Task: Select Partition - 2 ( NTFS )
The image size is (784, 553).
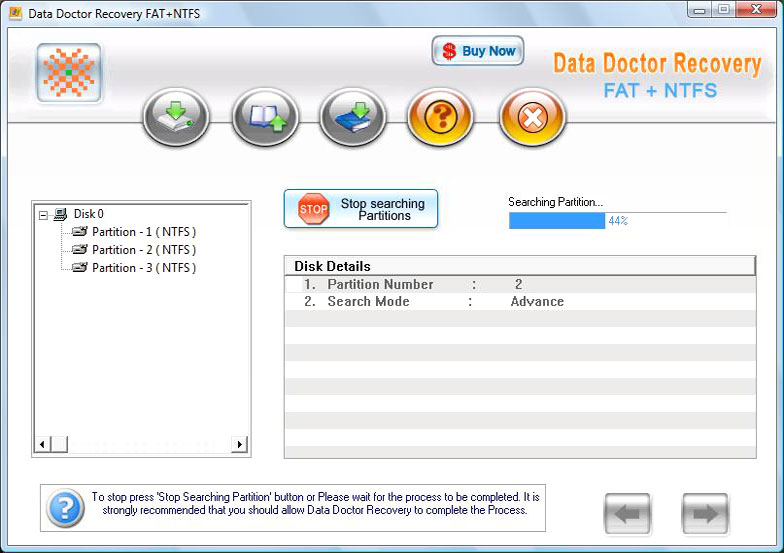Action: pos(144,250)
